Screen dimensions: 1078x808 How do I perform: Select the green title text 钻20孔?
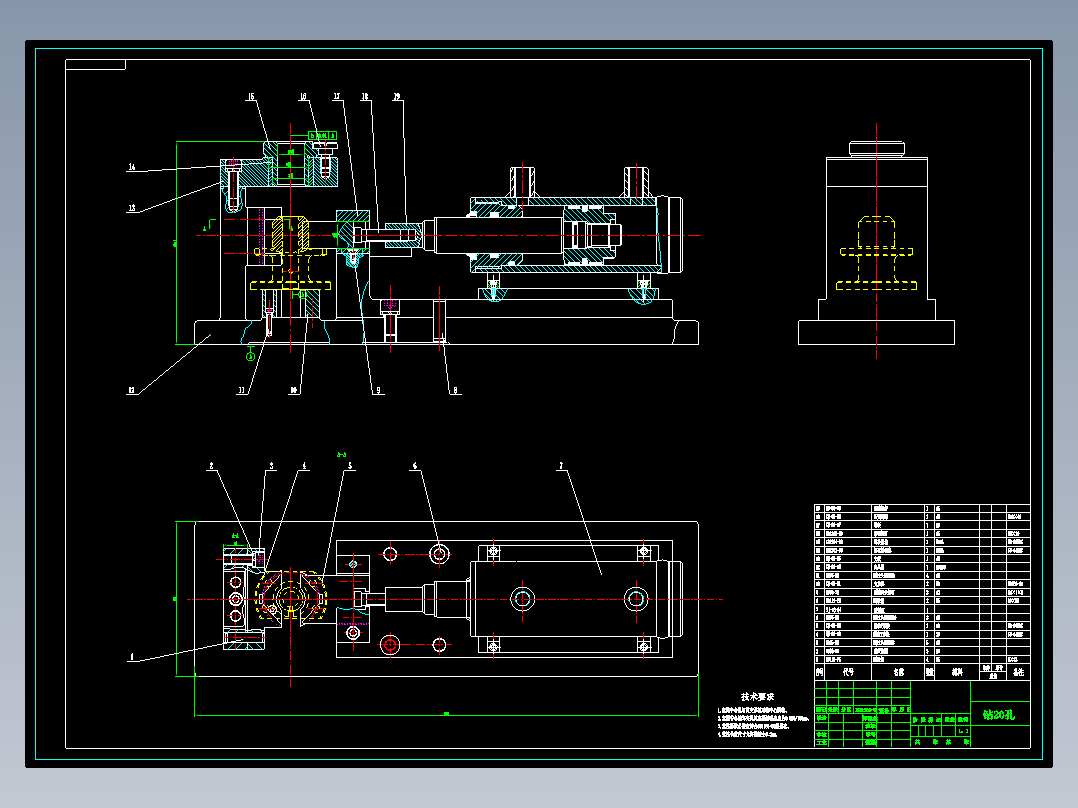pyautogui.click(x=999, y=715)
